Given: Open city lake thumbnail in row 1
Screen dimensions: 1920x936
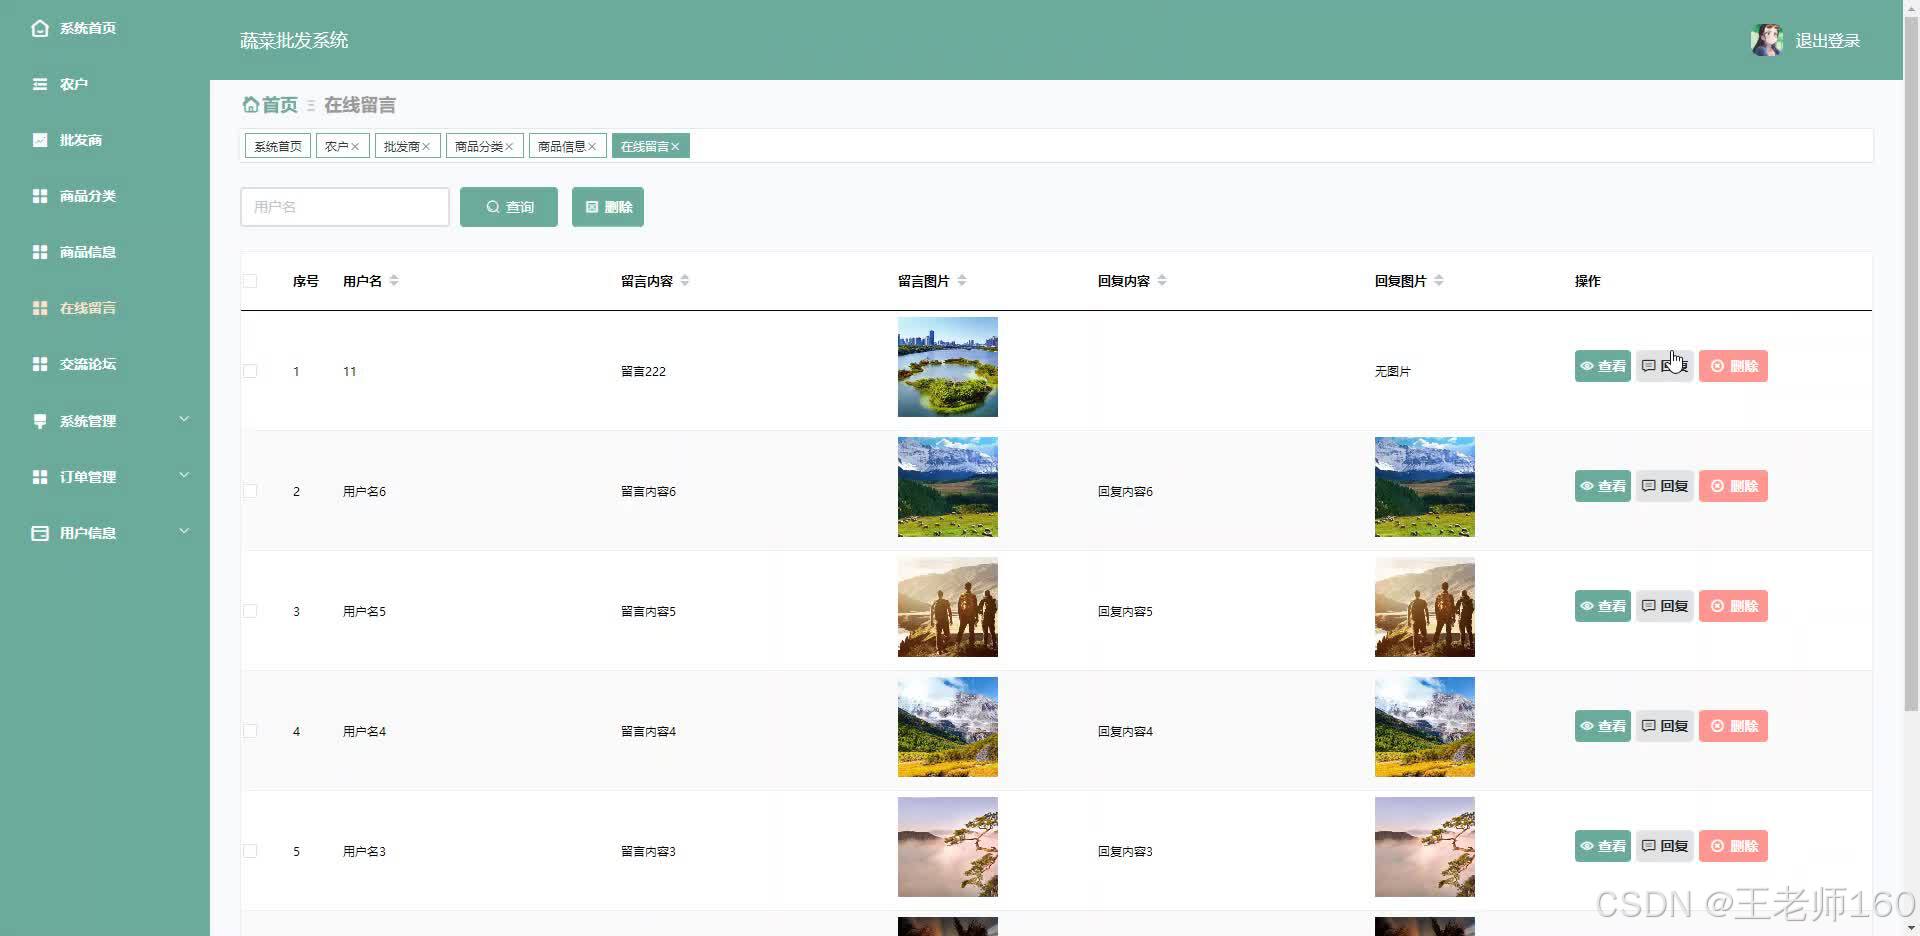Looking at the screenshot, I should click(x=948, y=367).
